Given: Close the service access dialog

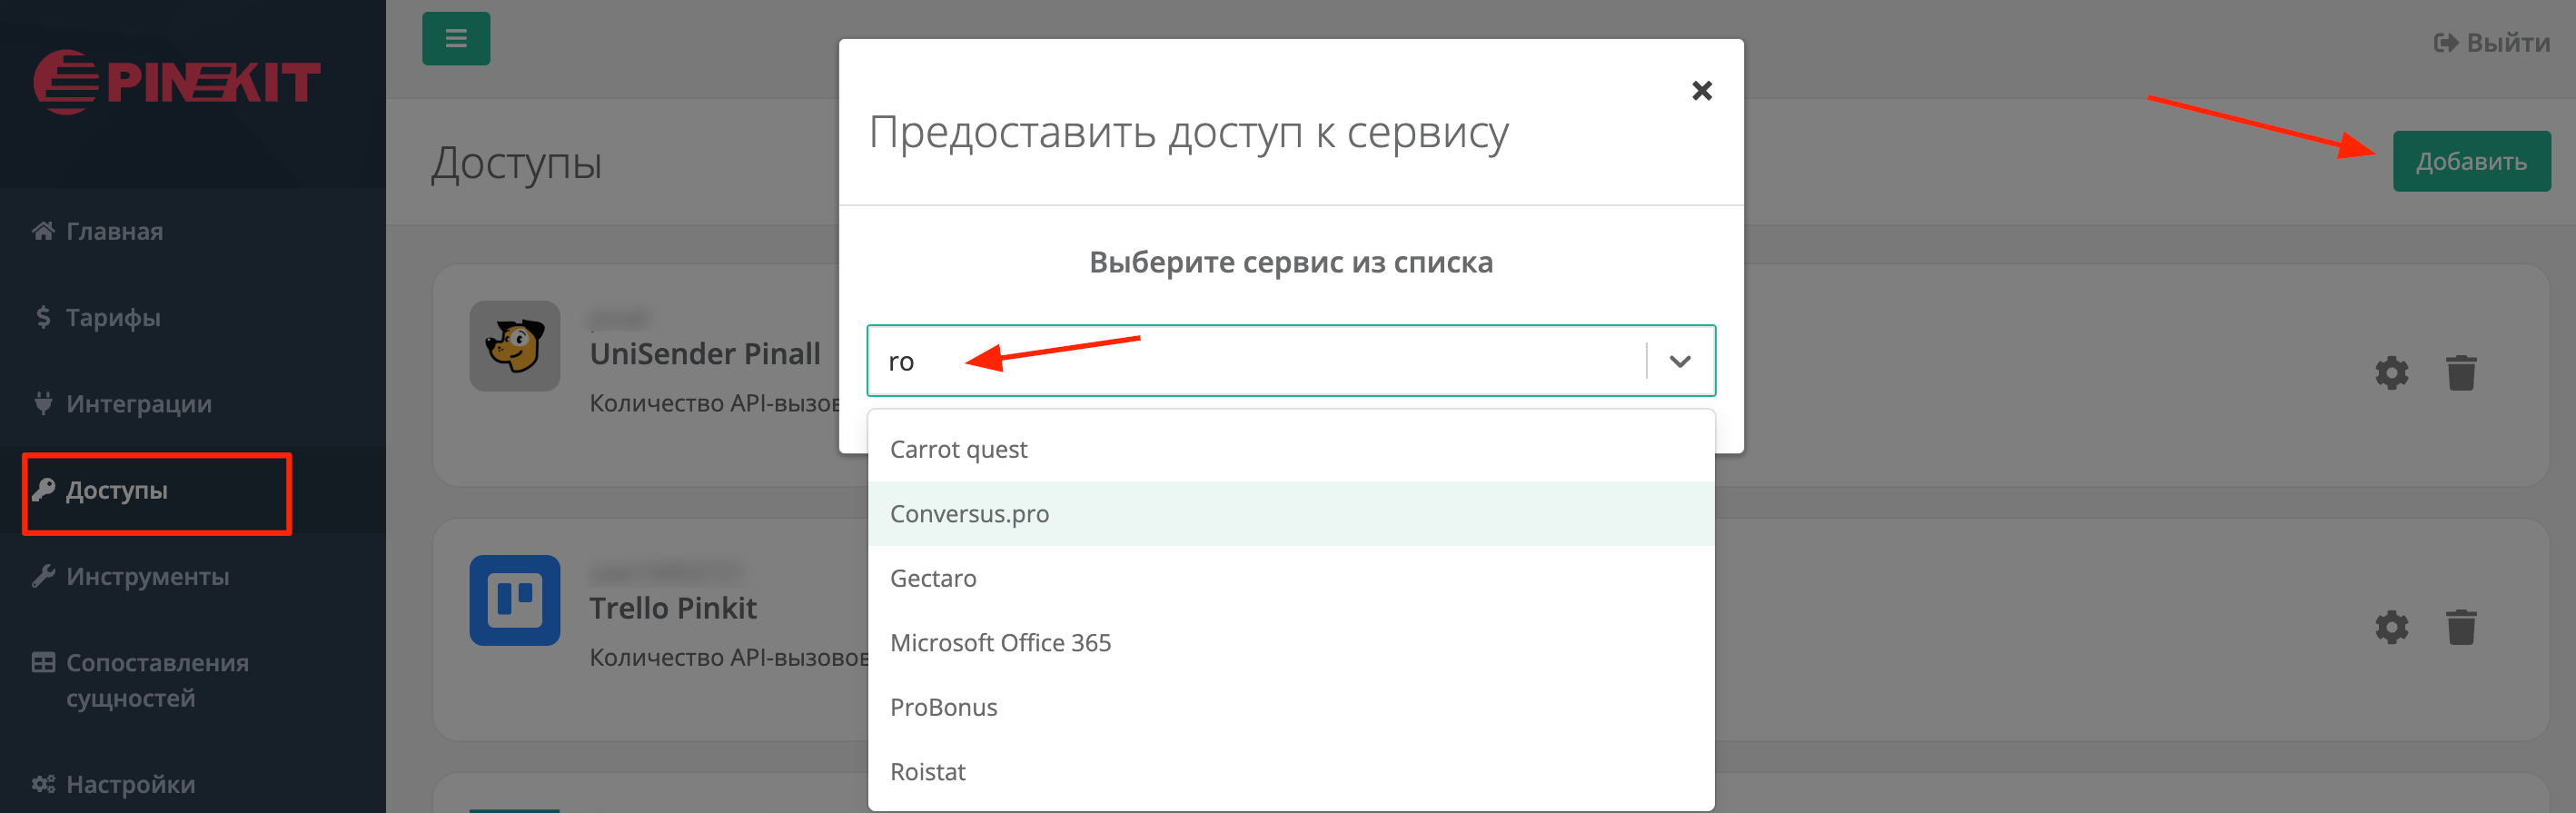Looking at the screenshot, I should pyautogui.click(x=1701, y=91).
